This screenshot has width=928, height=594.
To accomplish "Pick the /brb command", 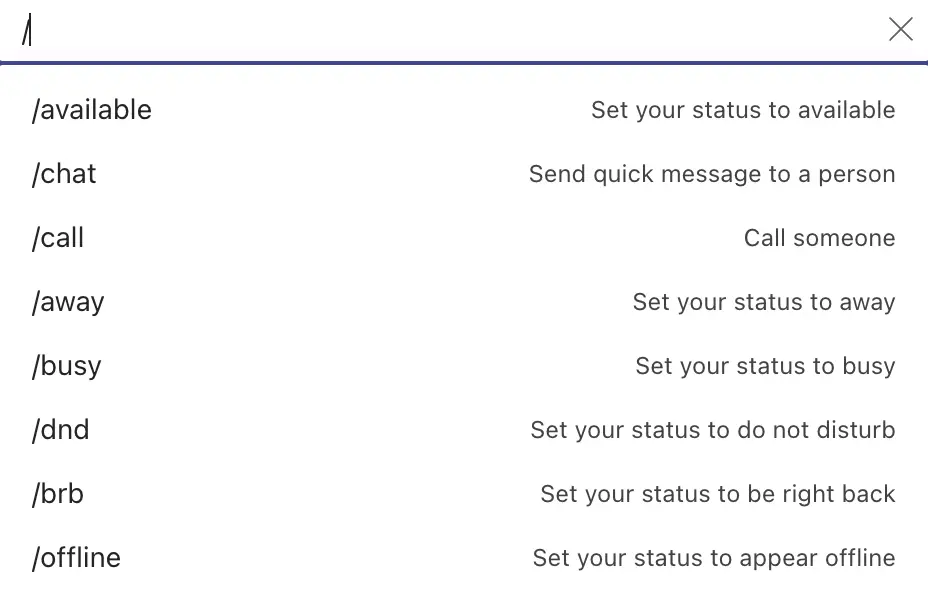I will click(x=58, y=494).
